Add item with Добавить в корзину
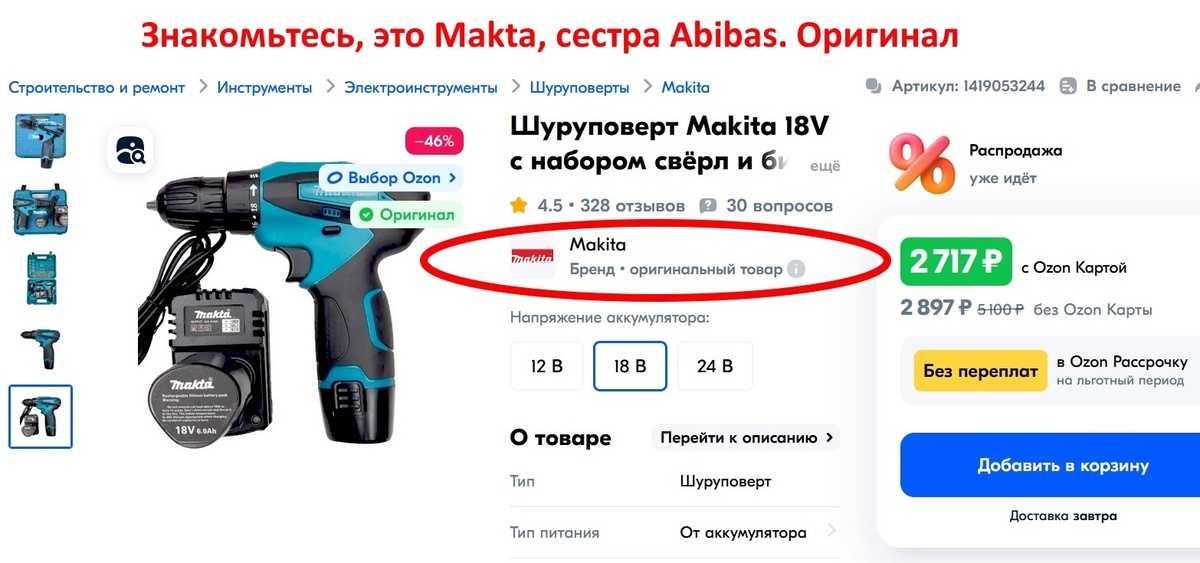 coord(1049,465)
